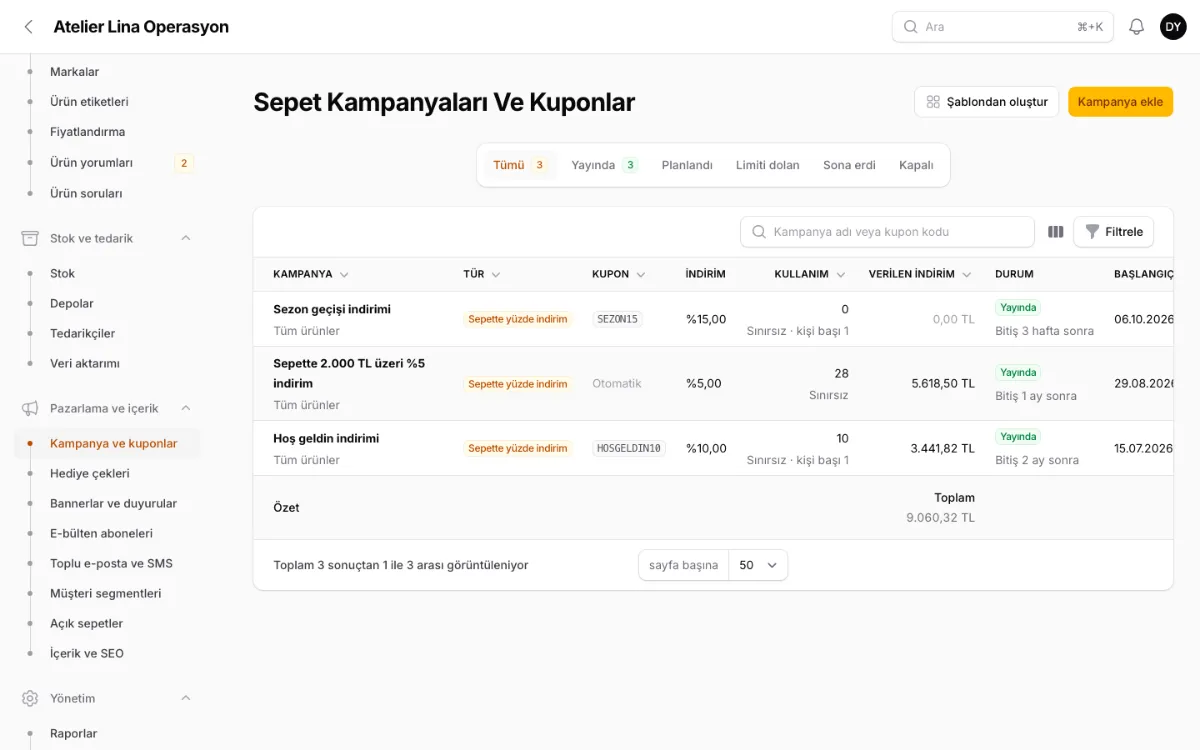Go back using the header arrow
Viewport: 1200px width, 750px height.
point(28,27)
